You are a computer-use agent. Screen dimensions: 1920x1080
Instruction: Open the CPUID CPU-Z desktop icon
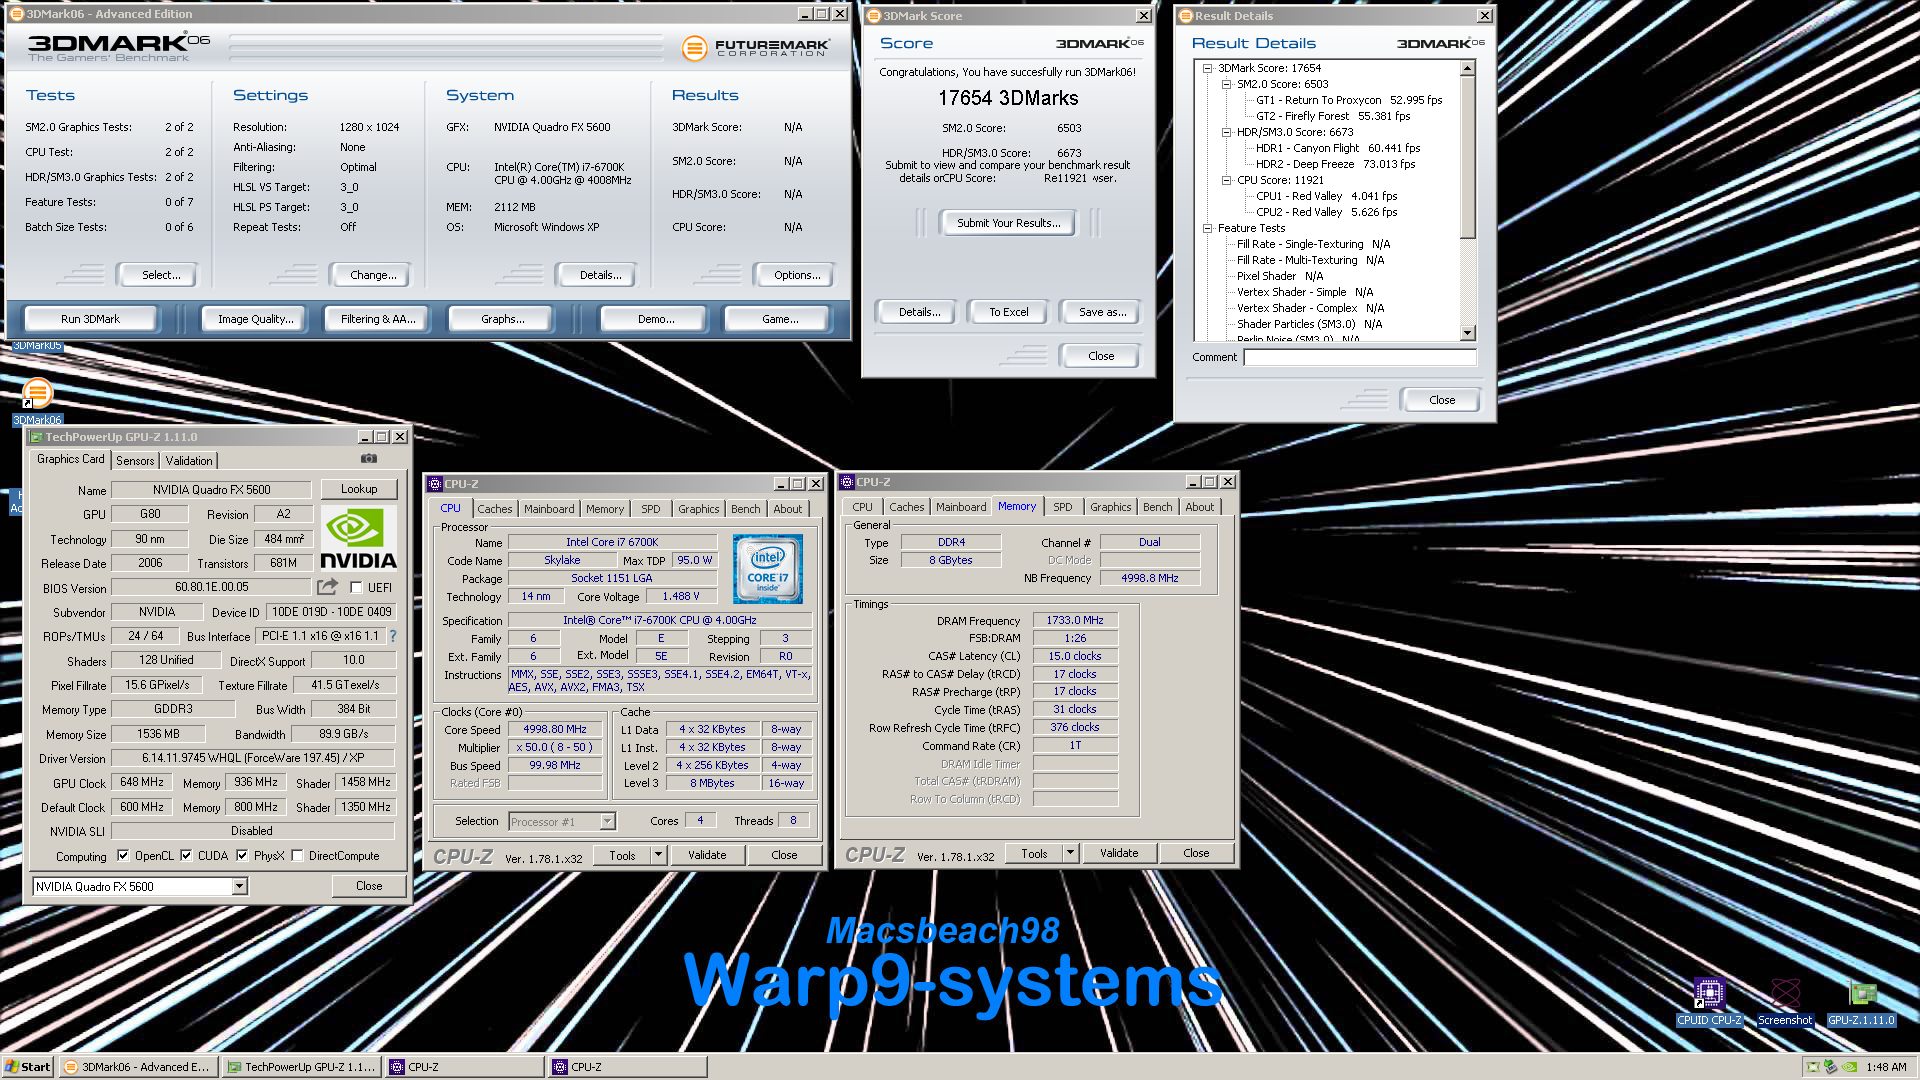(x=1709, y=994)
